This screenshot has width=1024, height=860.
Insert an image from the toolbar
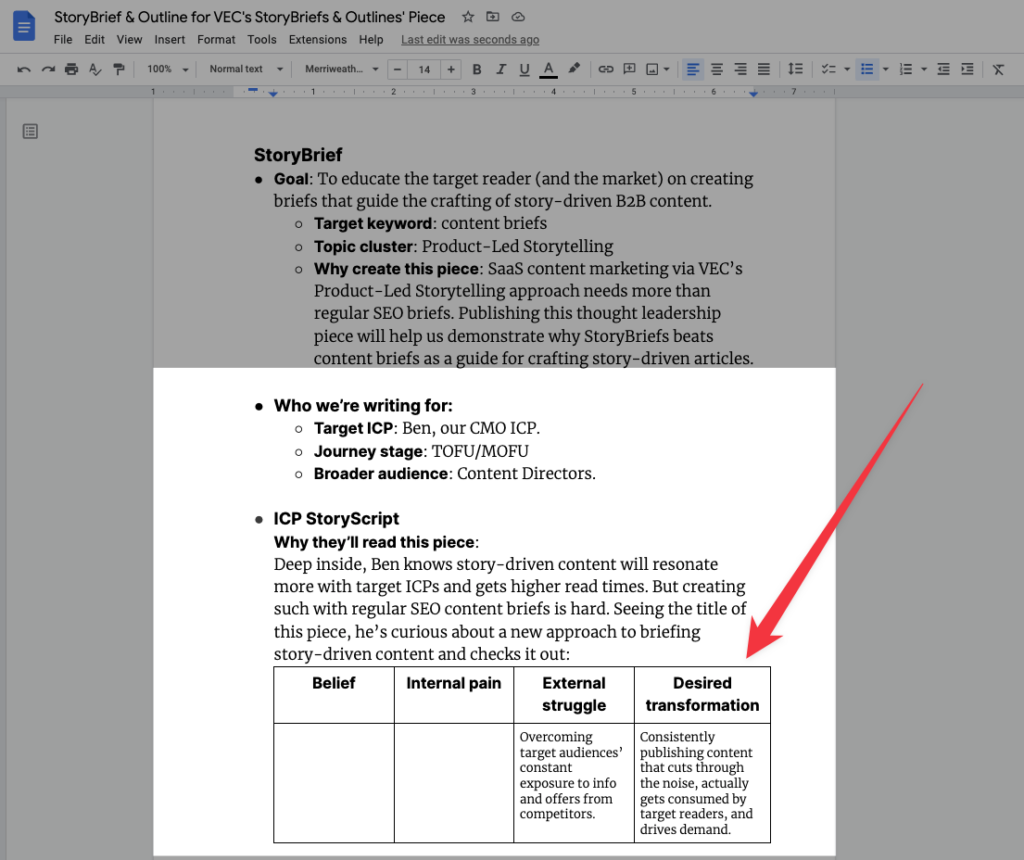tap(652, 69)
